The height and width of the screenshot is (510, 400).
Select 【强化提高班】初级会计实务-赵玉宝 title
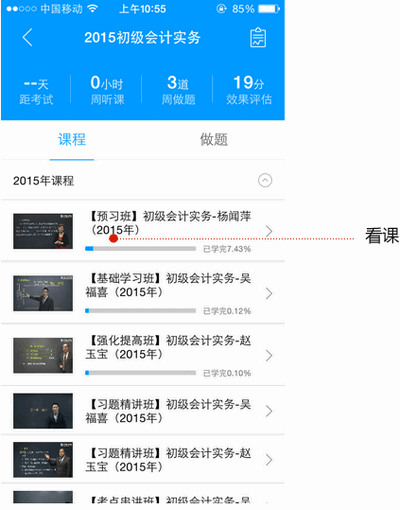pos(168,347)
